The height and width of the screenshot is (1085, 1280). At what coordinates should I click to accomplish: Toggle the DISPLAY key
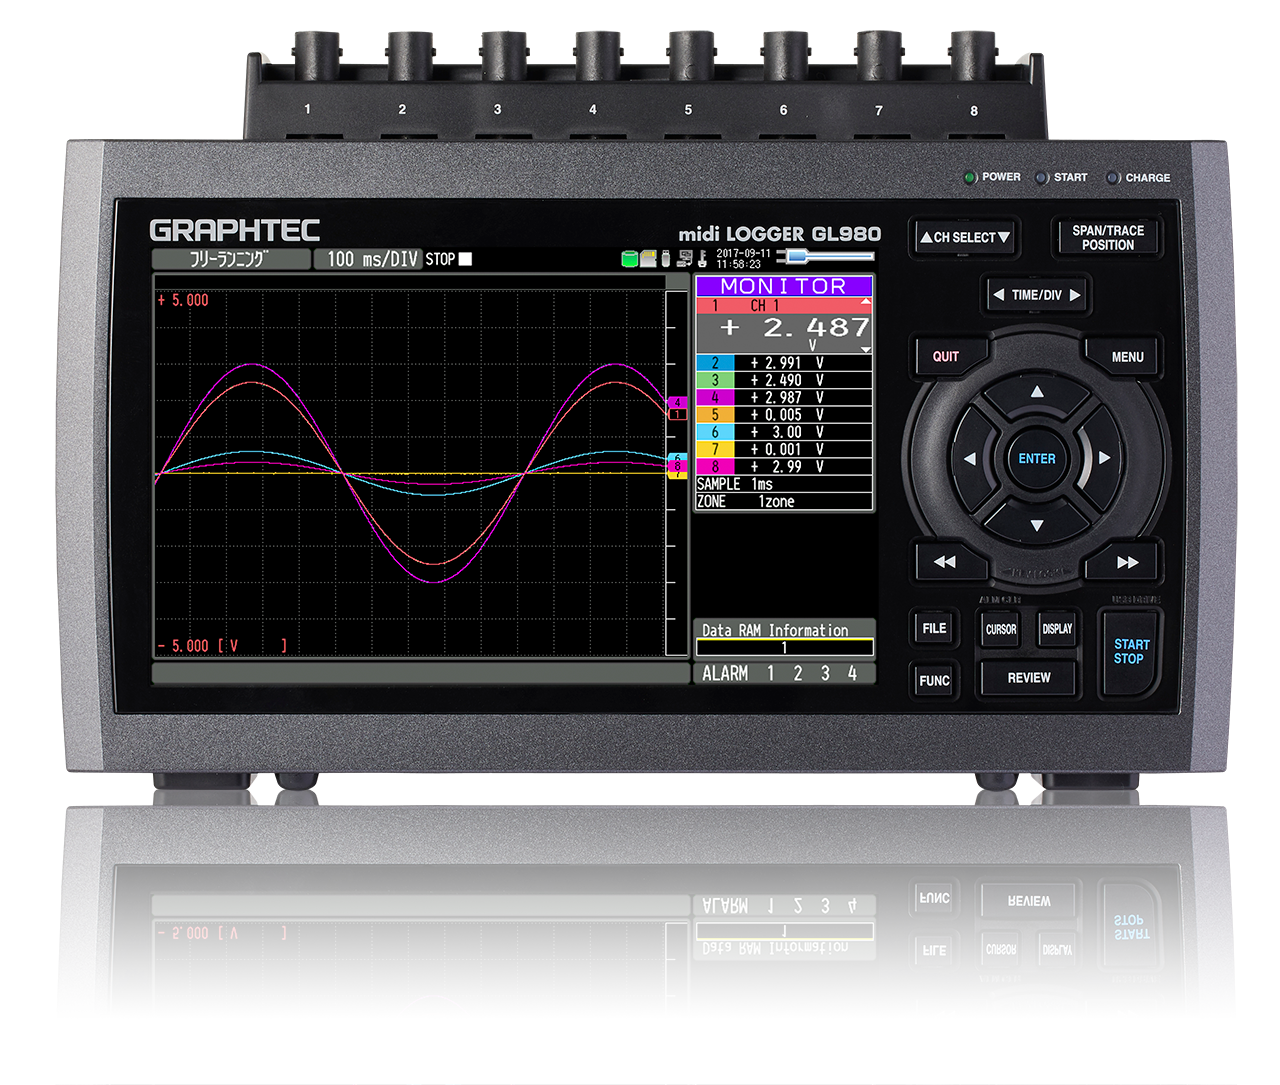(x=1056, y=629)
